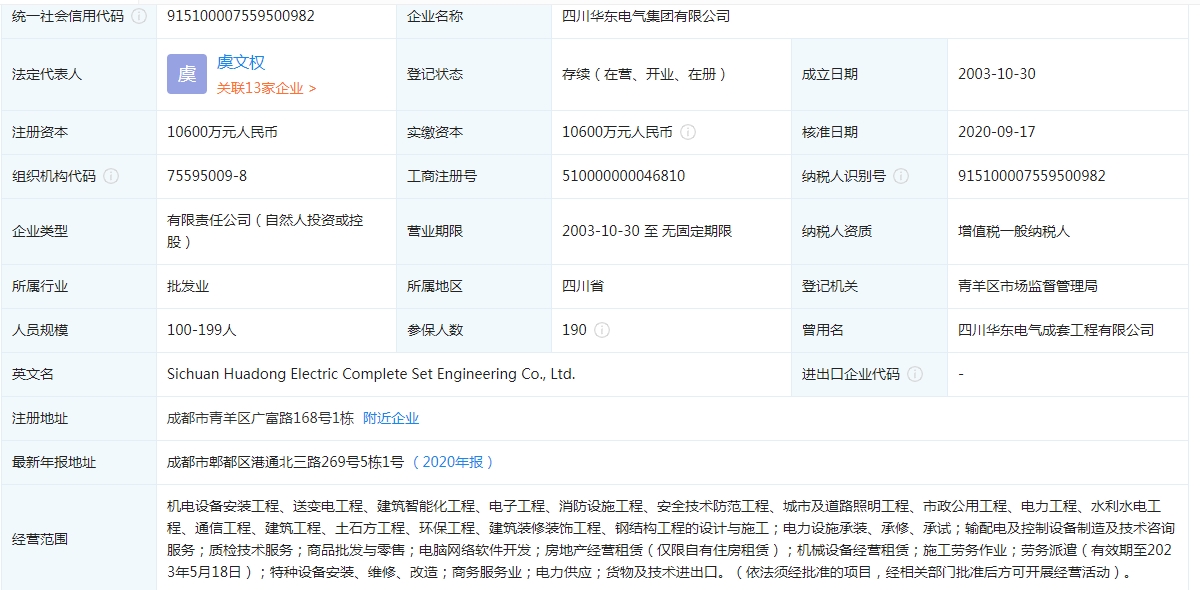The height and width of the screenshot is (590, 1200).
Task: Click the English name Sichuan Huadong Electric text
Action: coord(371,374)
